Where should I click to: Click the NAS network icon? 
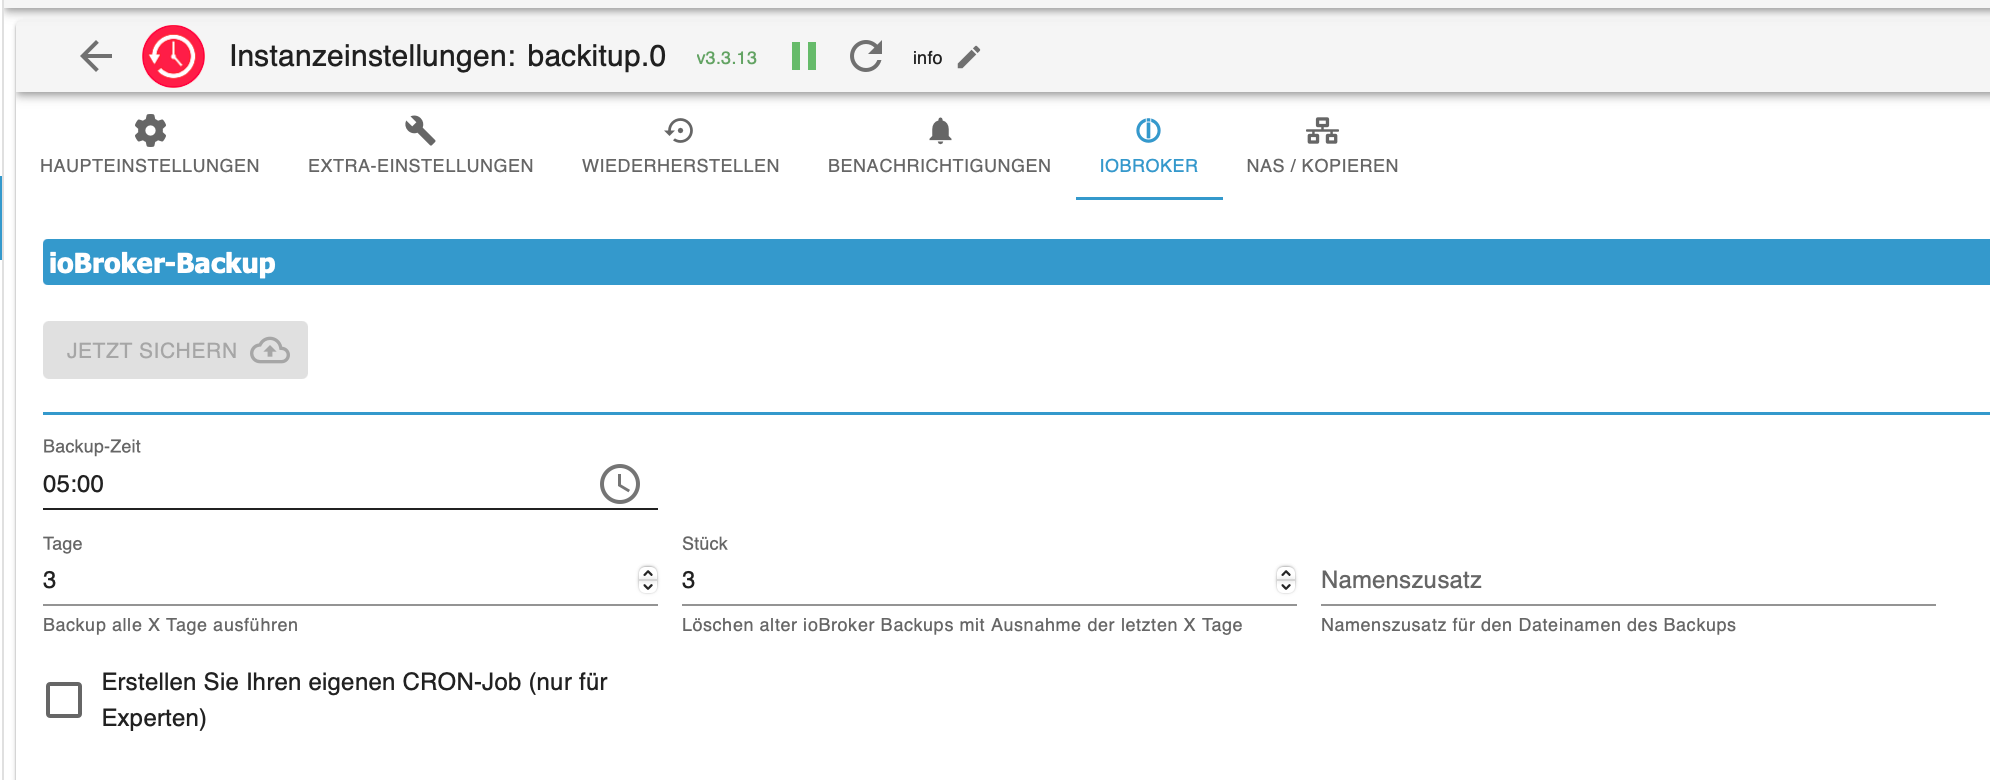pyautogui.click(x=1322, y=130)
